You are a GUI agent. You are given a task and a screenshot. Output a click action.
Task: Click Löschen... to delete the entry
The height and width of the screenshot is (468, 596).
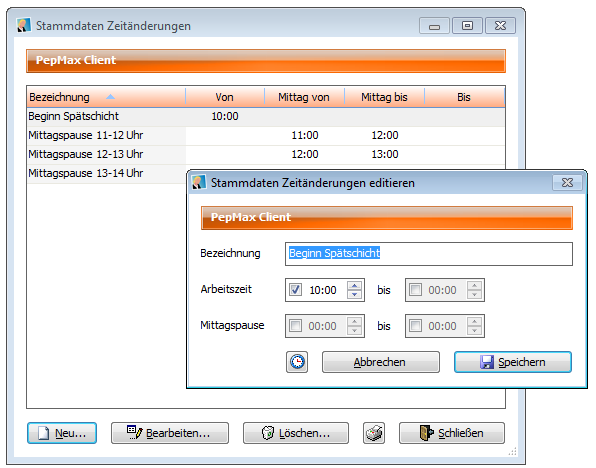296,433
